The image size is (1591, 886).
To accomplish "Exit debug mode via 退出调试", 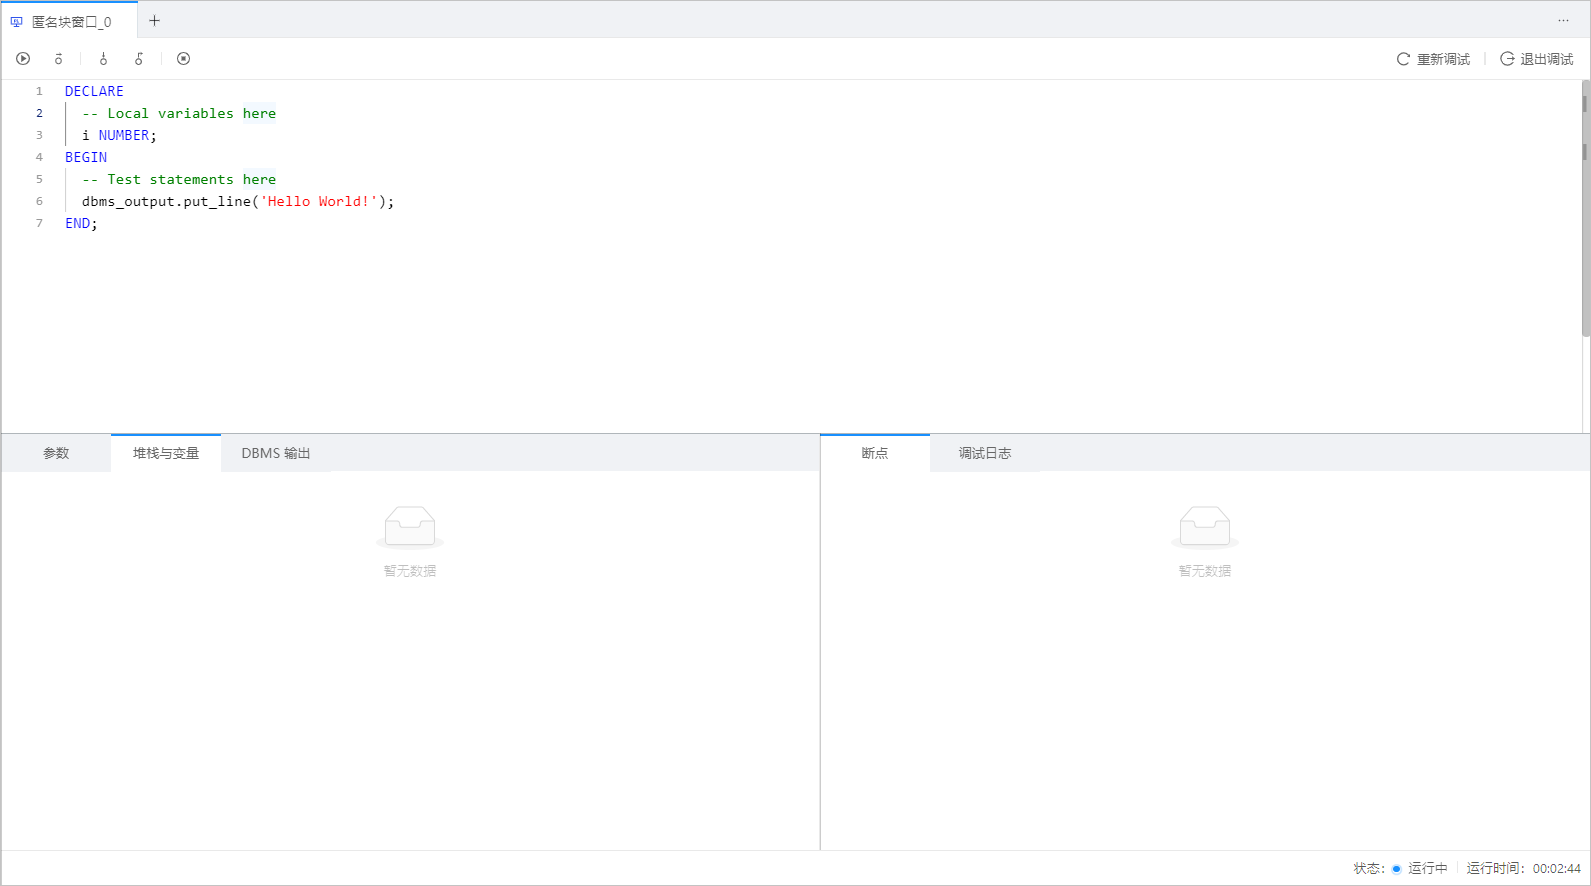I will 1537,60.
